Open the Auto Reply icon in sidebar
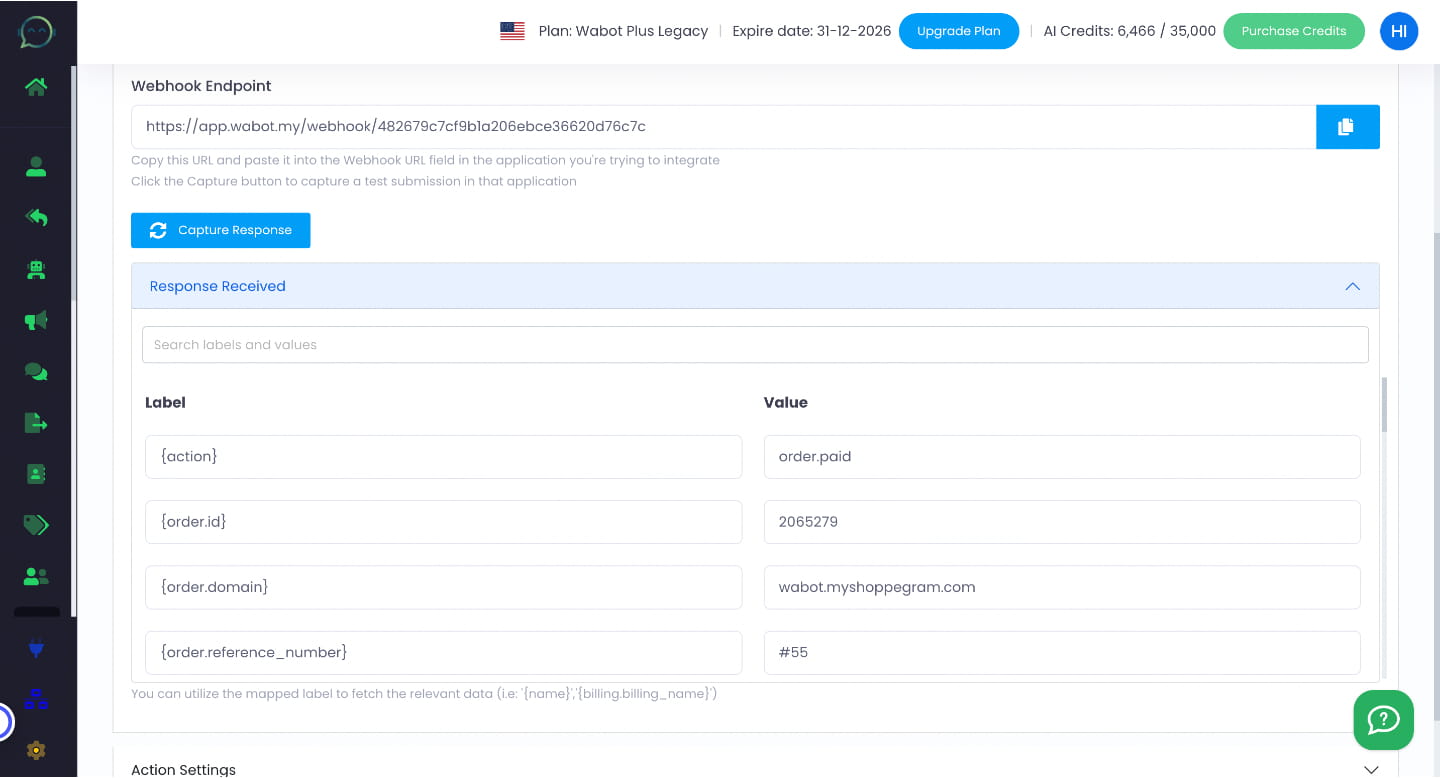The height and width of the screenshot is (778, 1440). (x=35, y=217)
